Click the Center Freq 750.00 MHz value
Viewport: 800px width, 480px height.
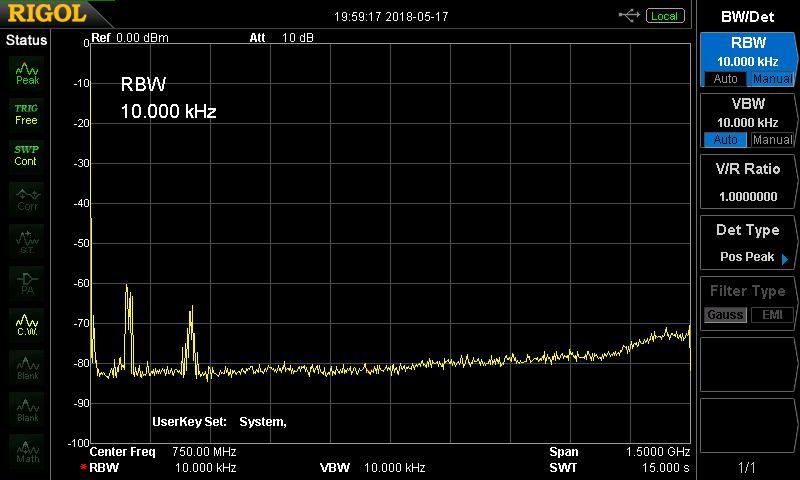(204, 452)
